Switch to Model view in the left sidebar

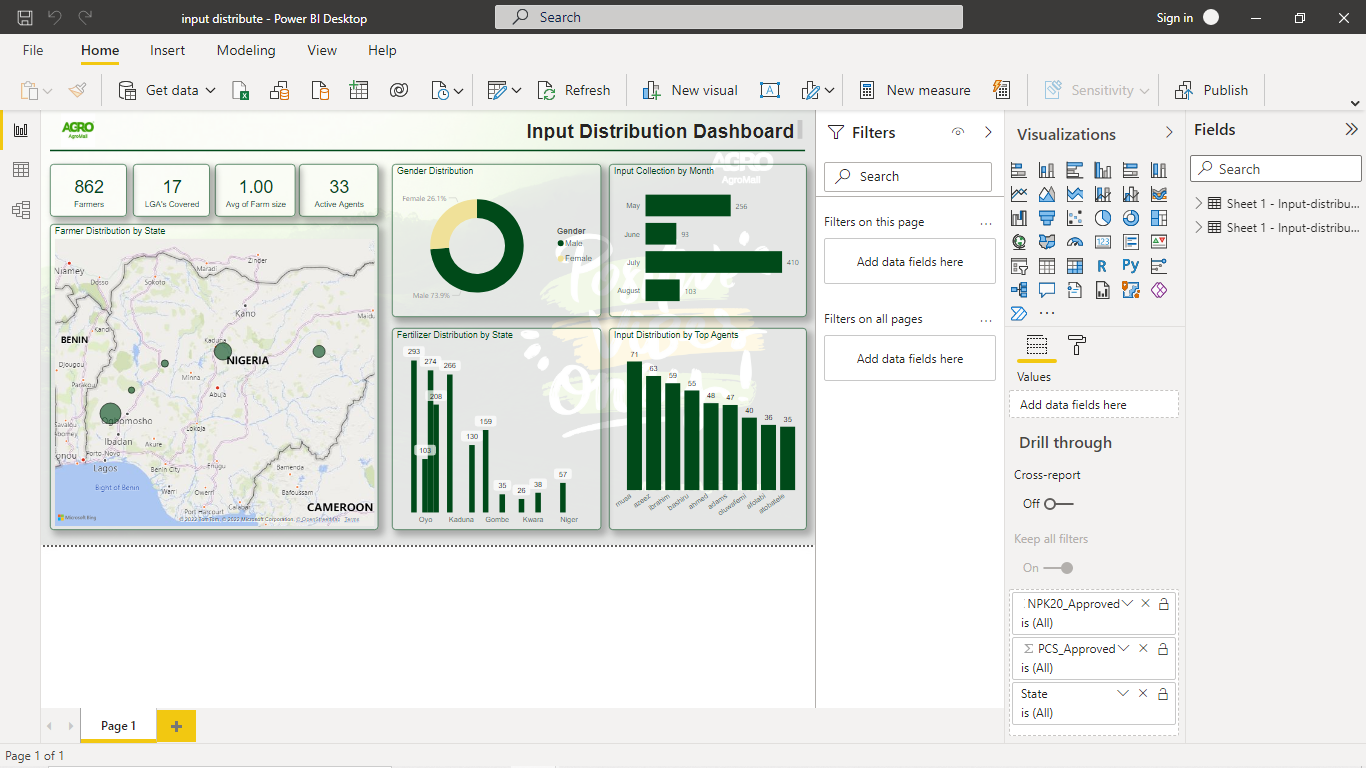(x=20, y=210)
